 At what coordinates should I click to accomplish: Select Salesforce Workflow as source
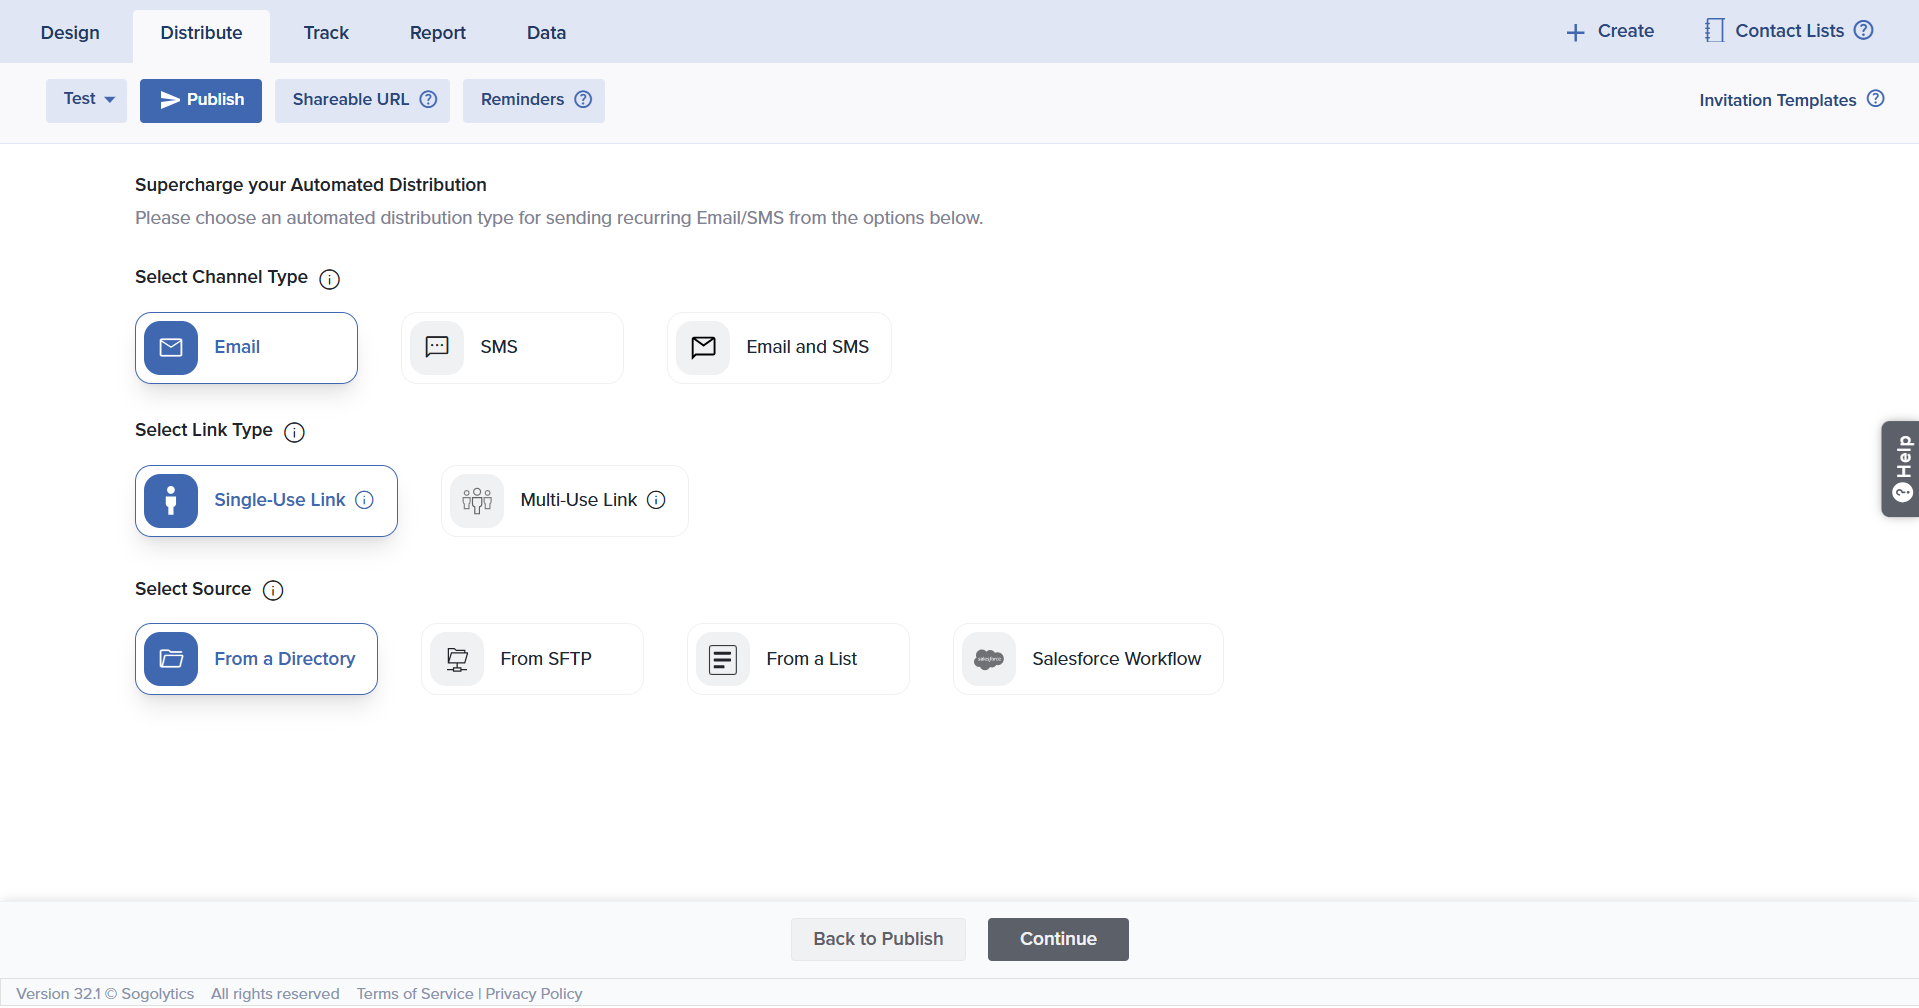click(1088, 659)
